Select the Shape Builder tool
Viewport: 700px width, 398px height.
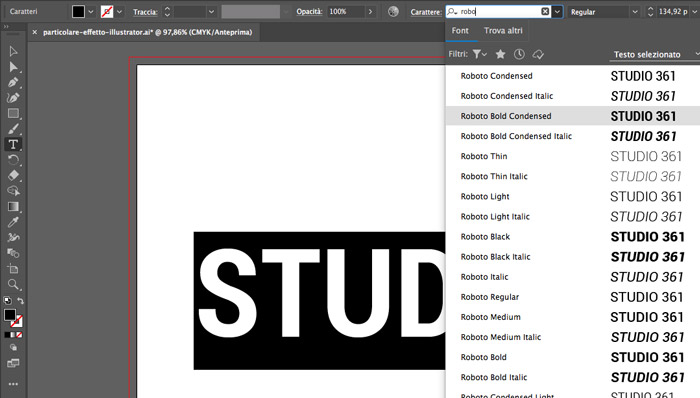[13, 191]
